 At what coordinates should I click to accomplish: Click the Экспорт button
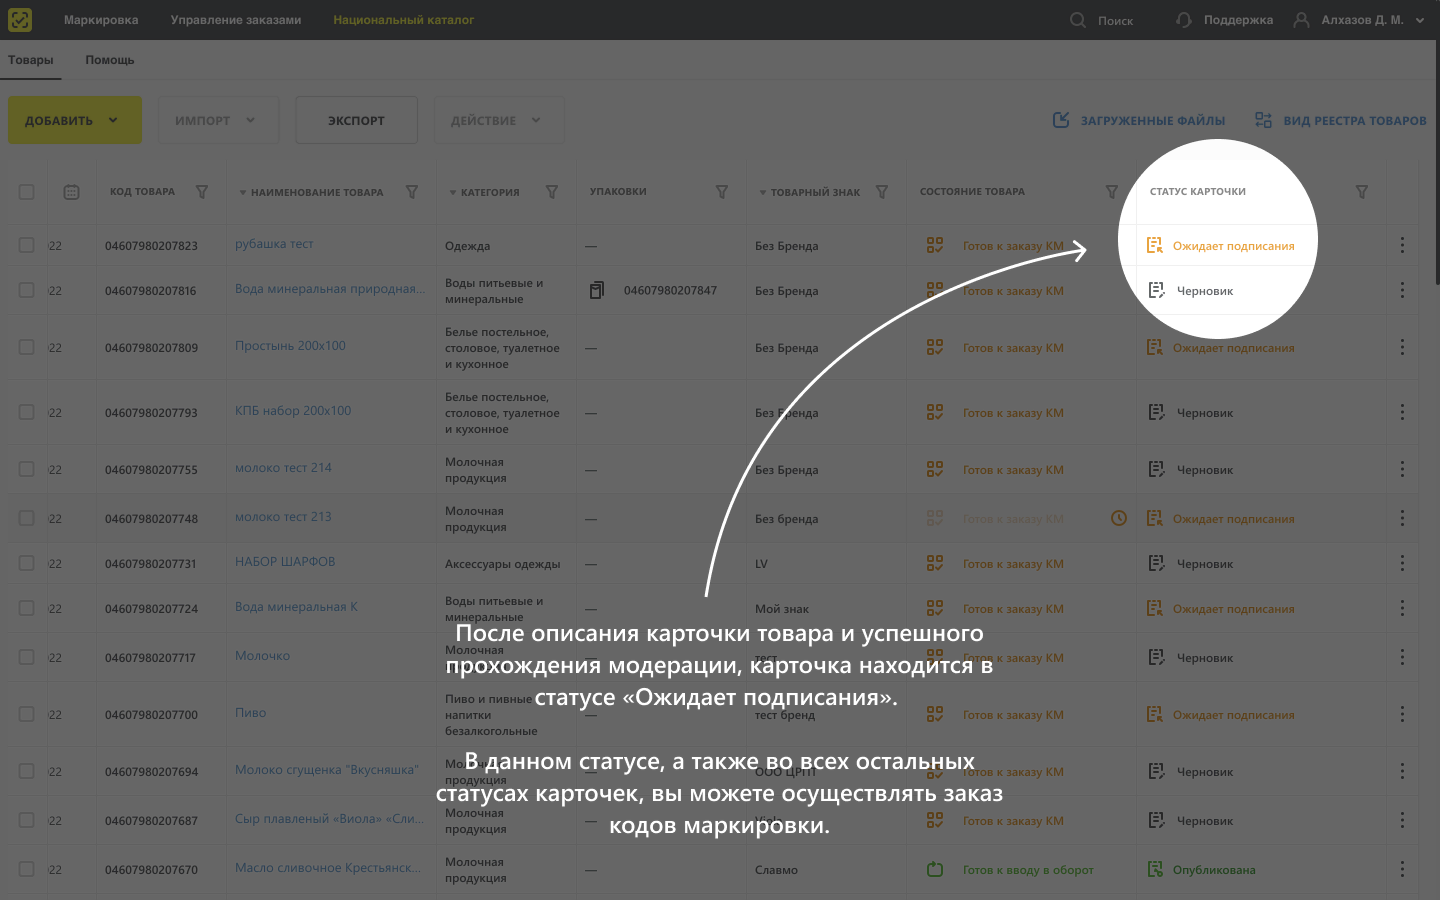(x=356, y=120)
